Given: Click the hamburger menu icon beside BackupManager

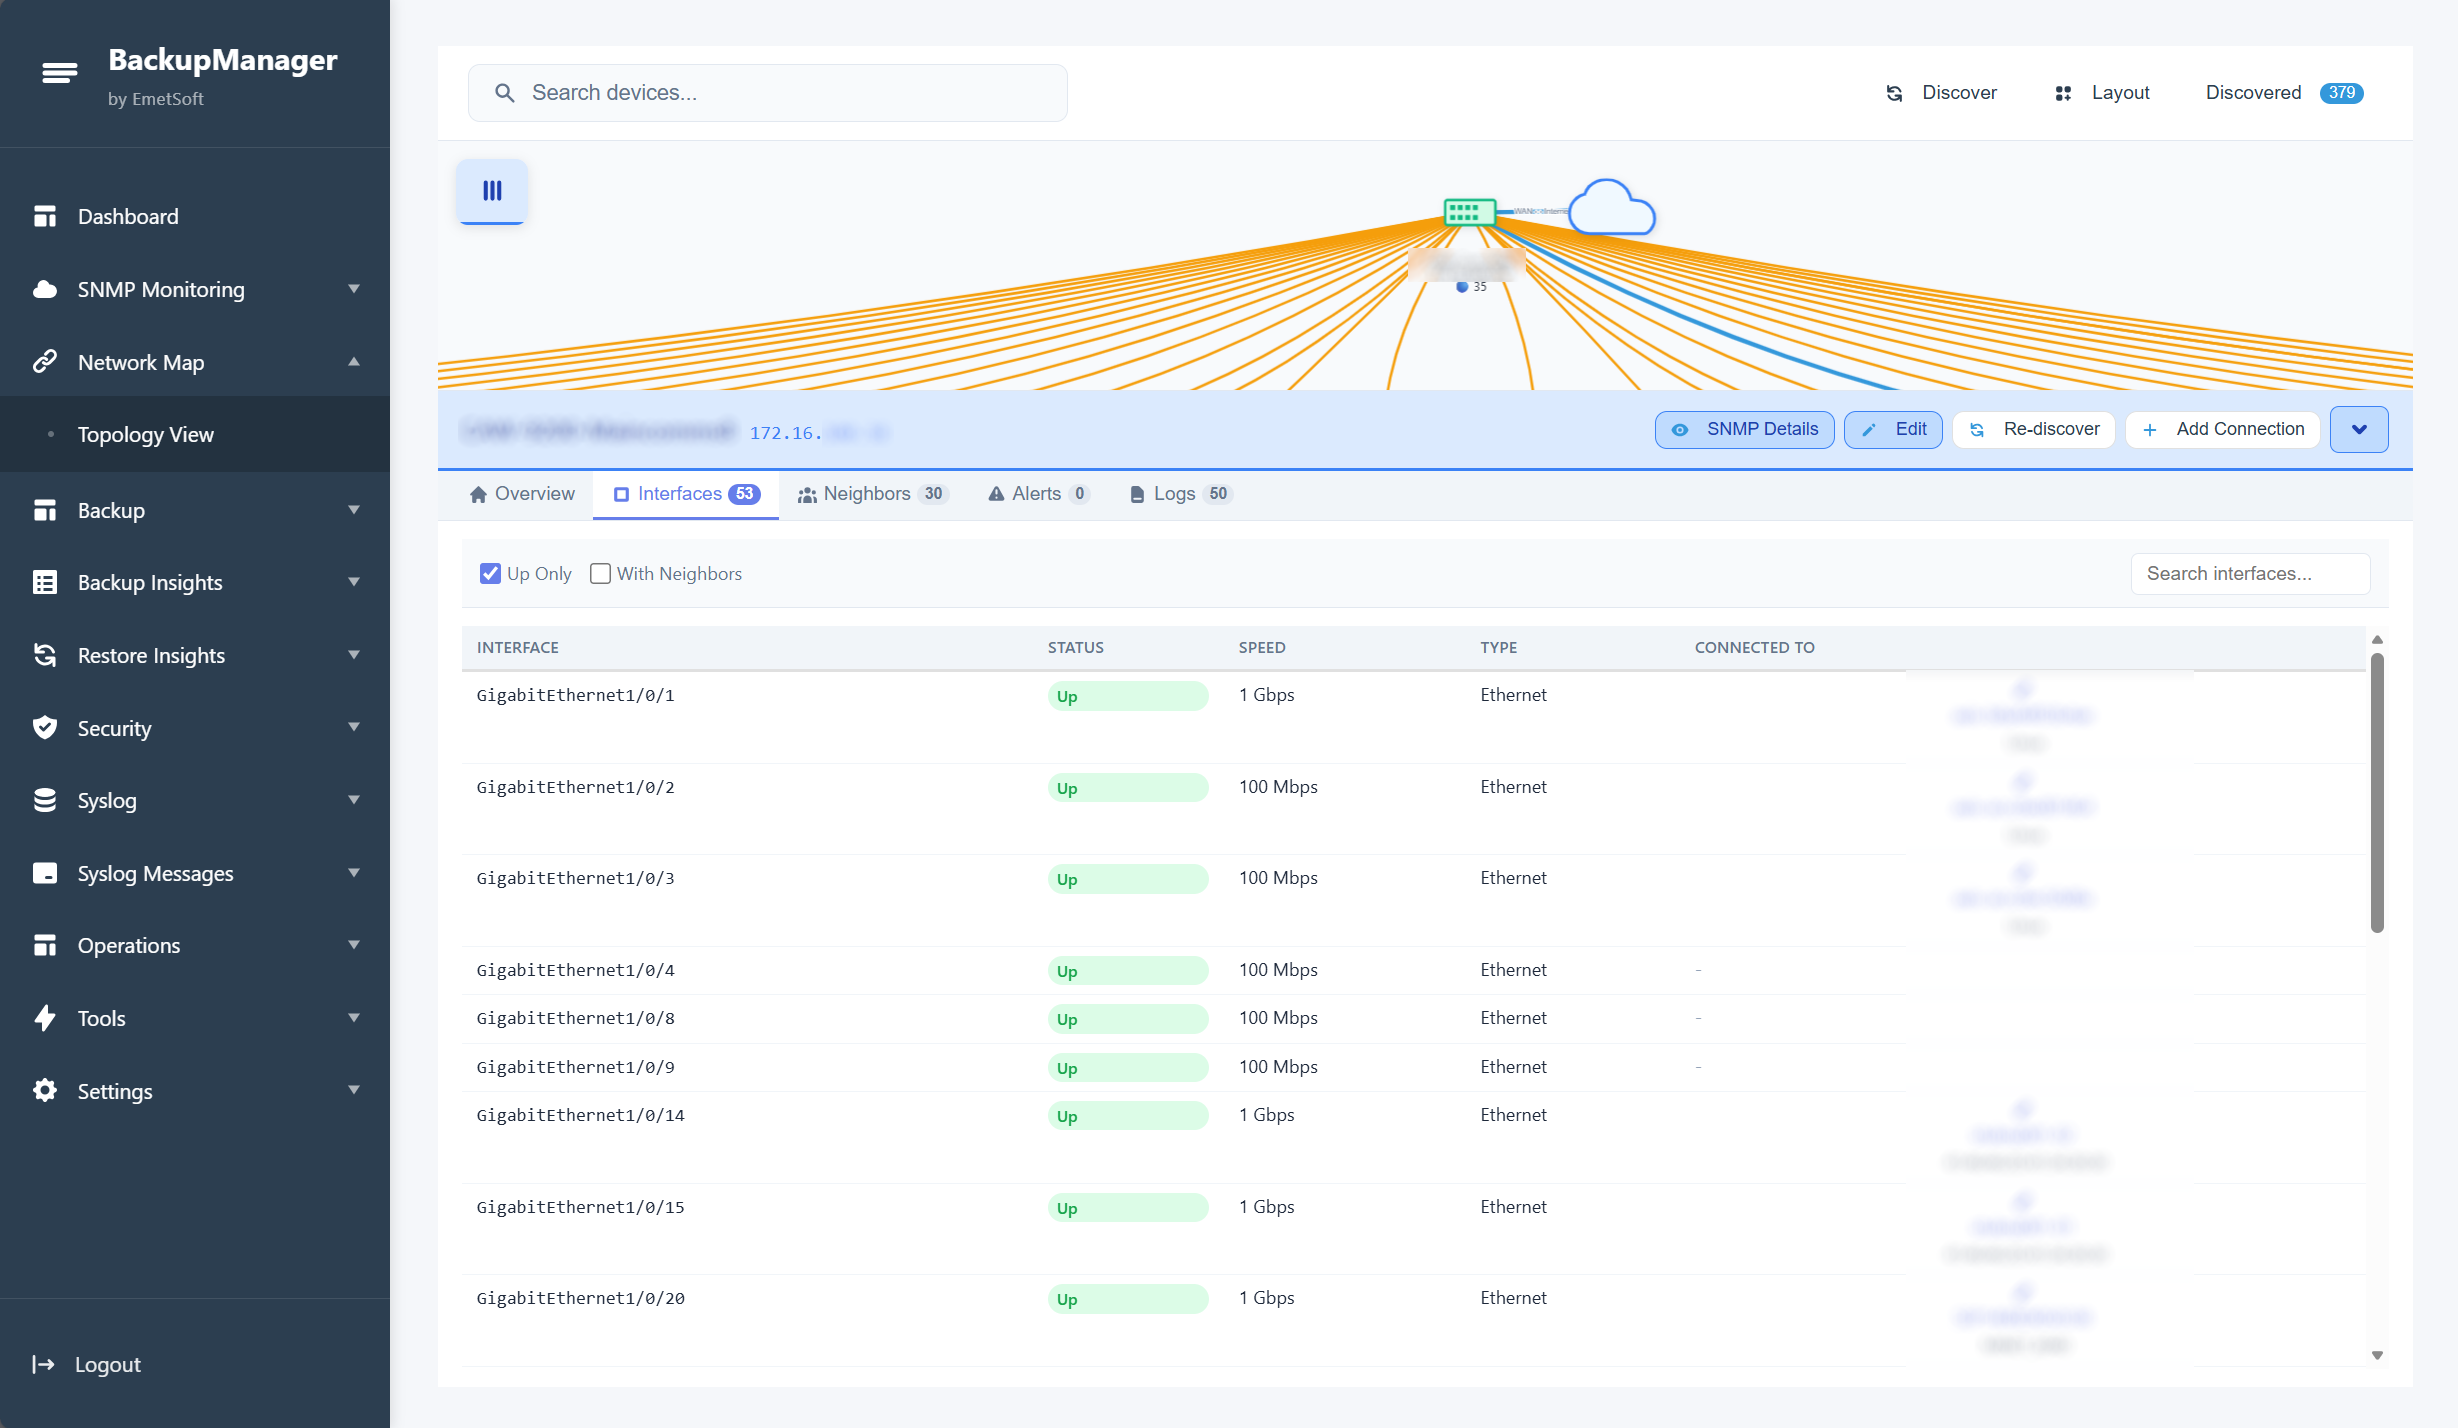Looking at the screenshot, I should click(59, 72).
